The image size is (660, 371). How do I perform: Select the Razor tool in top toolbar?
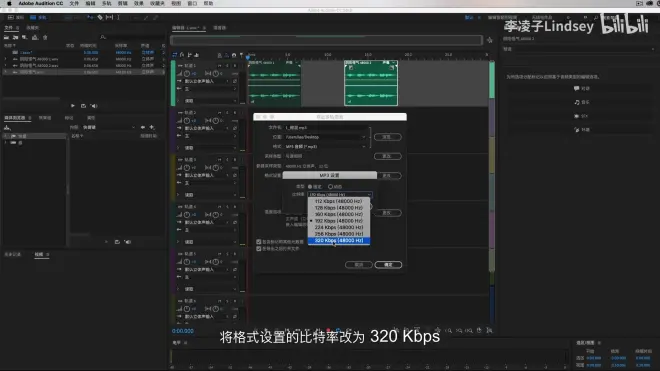[x=100, y=18]
